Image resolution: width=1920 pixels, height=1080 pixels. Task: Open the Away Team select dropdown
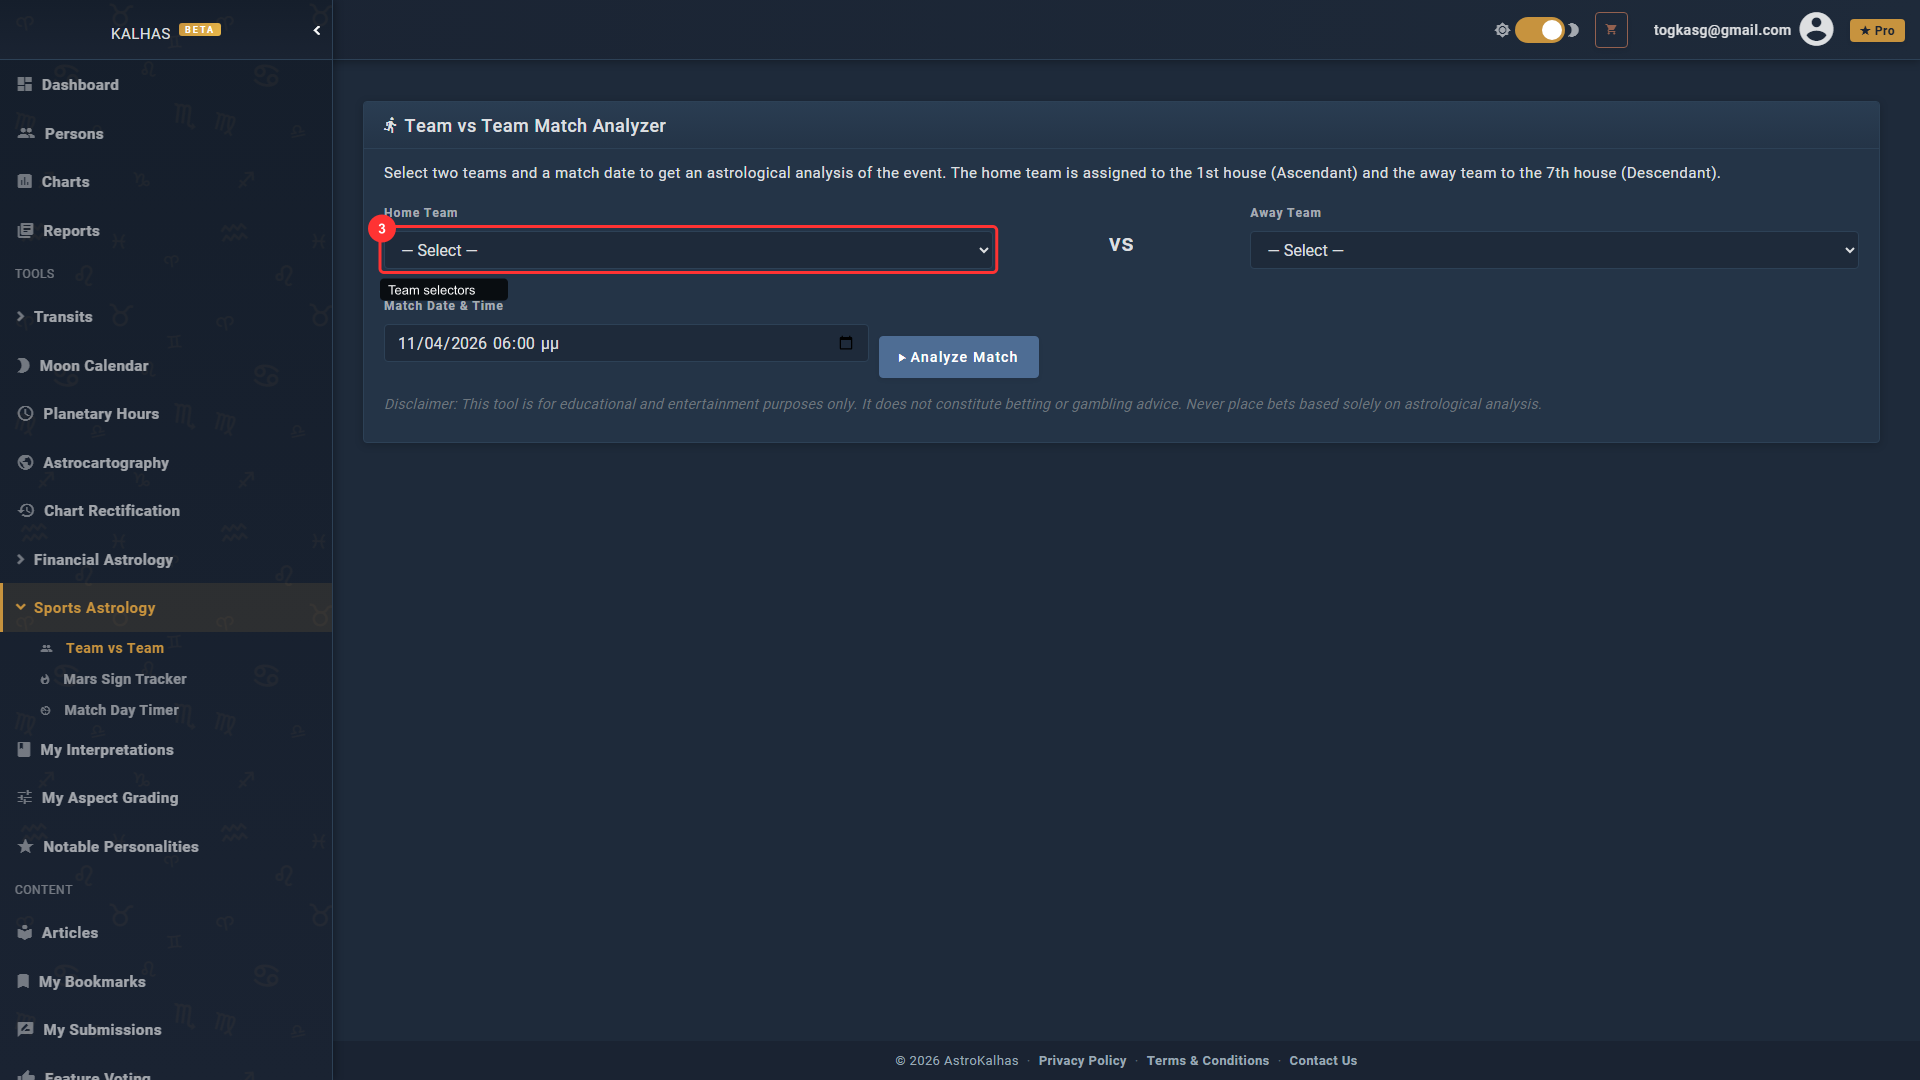1553,250
